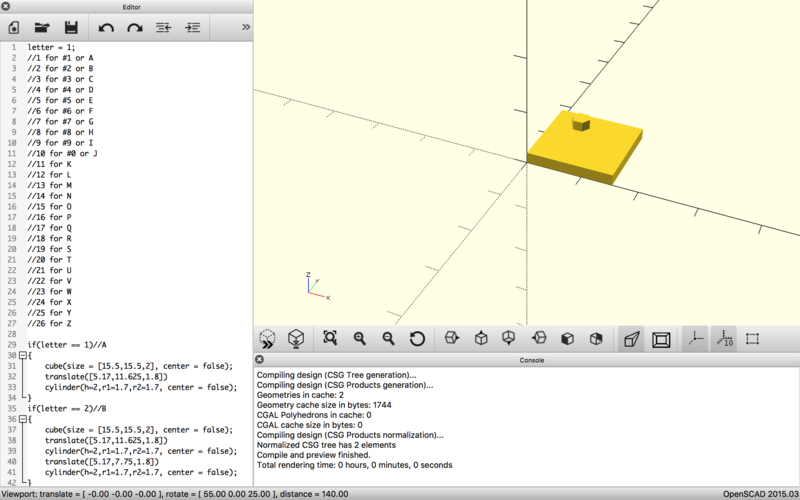The width and height of the screenshot is (800, 500).
Task: Switch to Front view
Action: [567, 338]
